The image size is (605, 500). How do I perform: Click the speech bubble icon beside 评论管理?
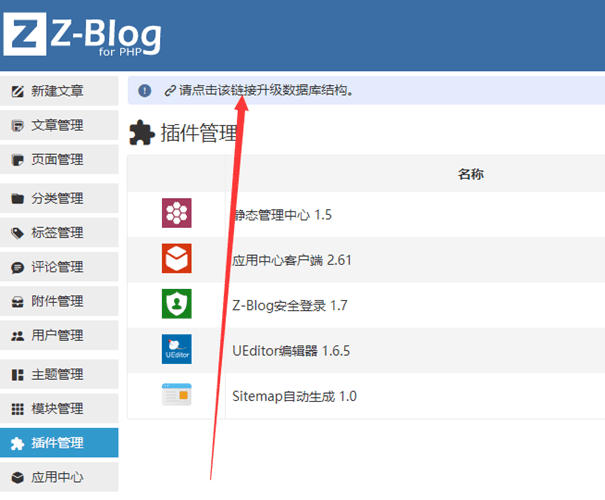pyautogui.click(x=17, y=267)
